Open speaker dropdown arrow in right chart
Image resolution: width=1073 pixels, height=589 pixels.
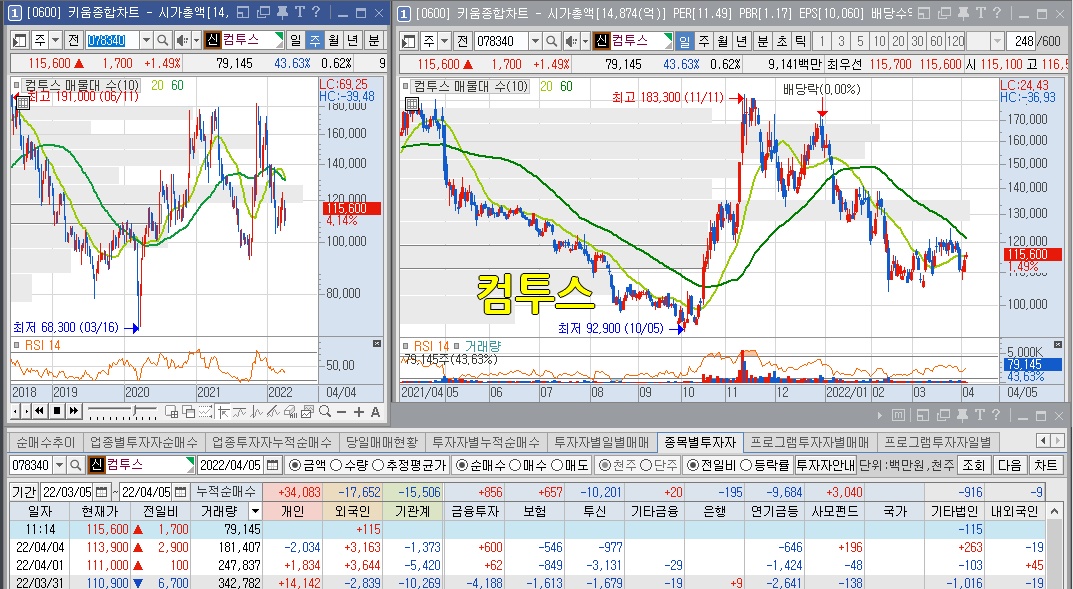coord(585,41)
